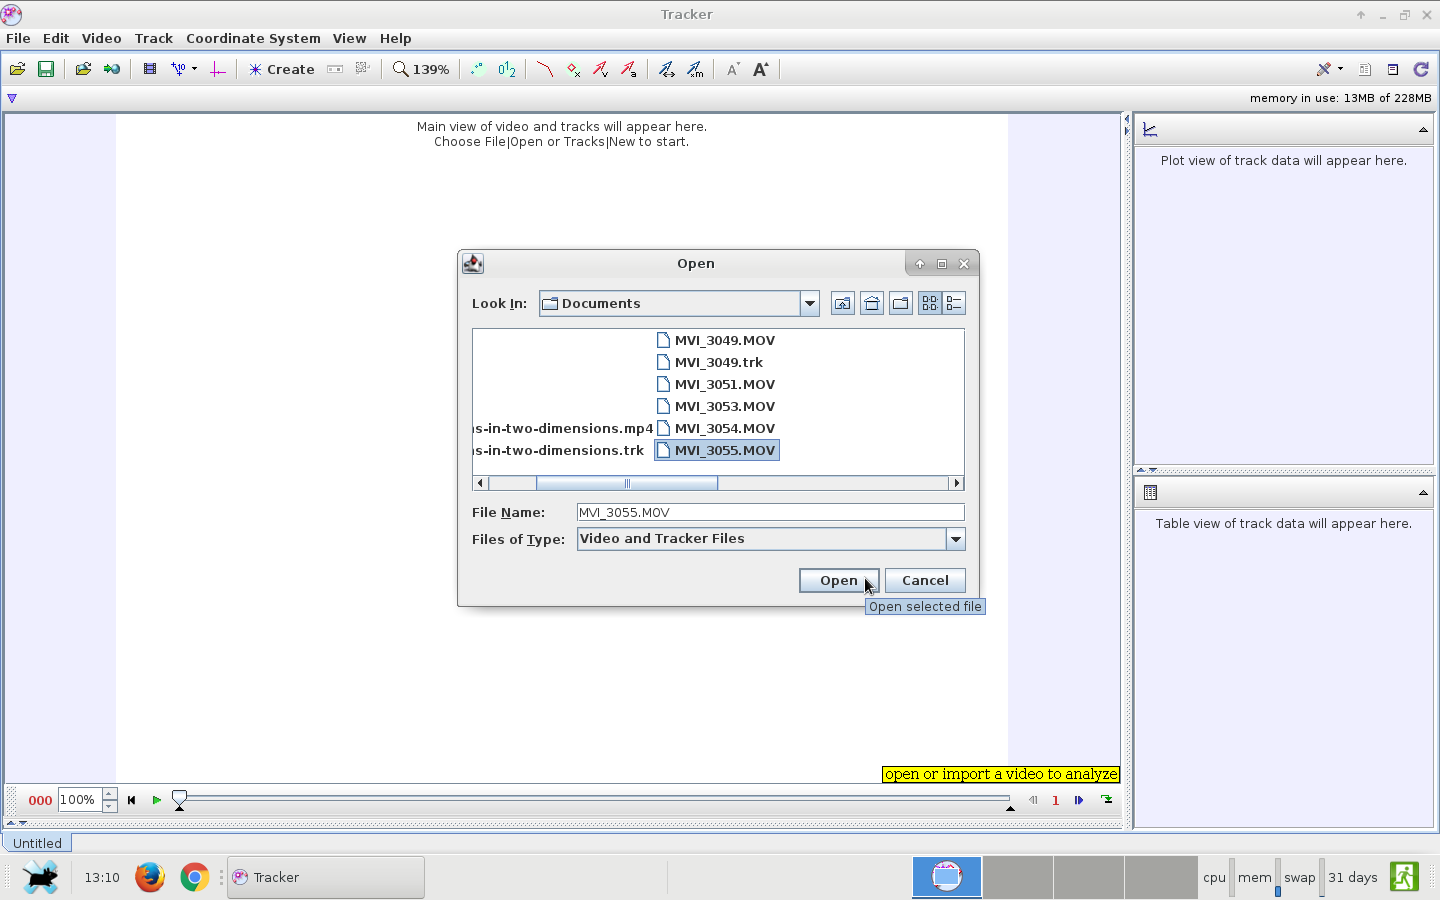The height and width of the screenshot is (900, 1440).
Task: Open the Coordinate System menu
Action: click(x=253, y=38)
